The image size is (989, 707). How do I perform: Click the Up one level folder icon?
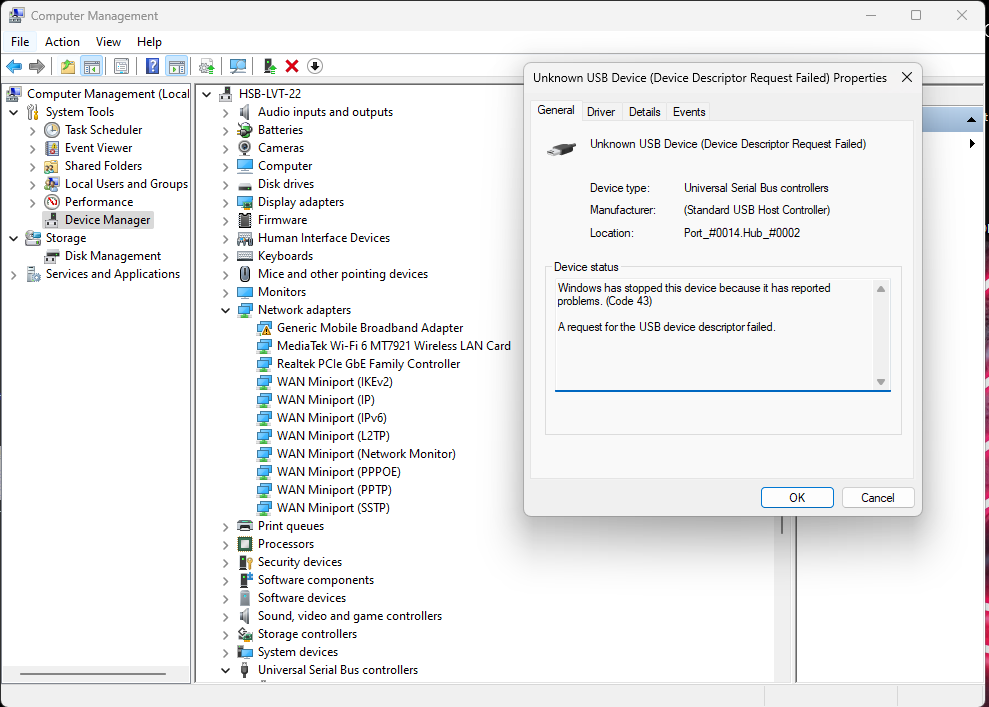(67, 66)
